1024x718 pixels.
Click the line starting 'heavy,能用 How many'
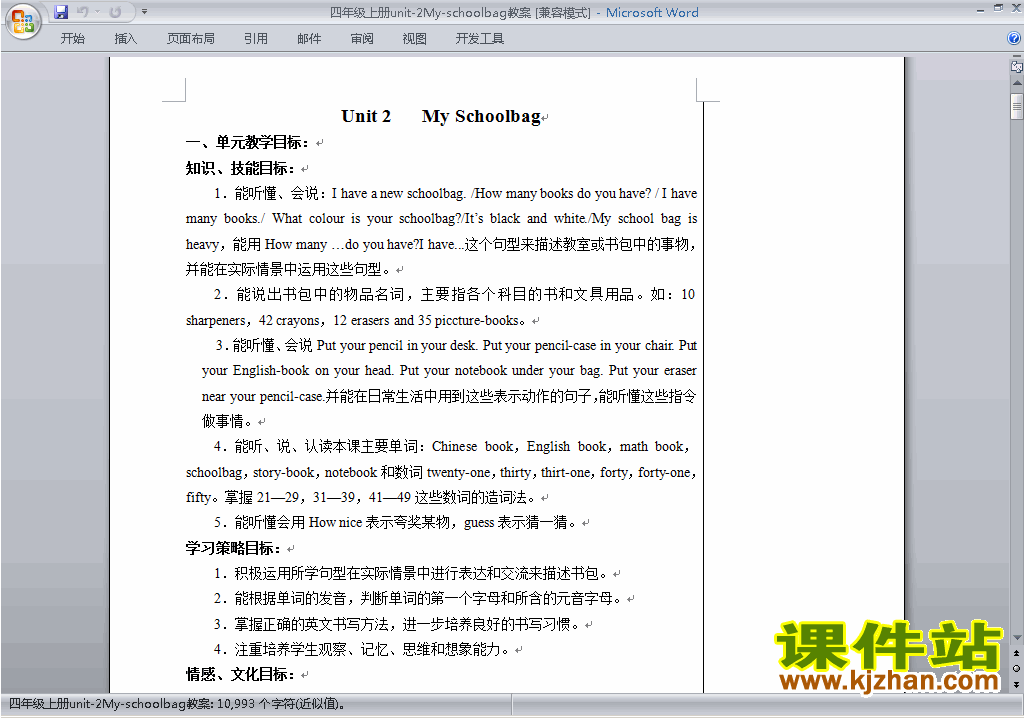click(x=441, y=244)
